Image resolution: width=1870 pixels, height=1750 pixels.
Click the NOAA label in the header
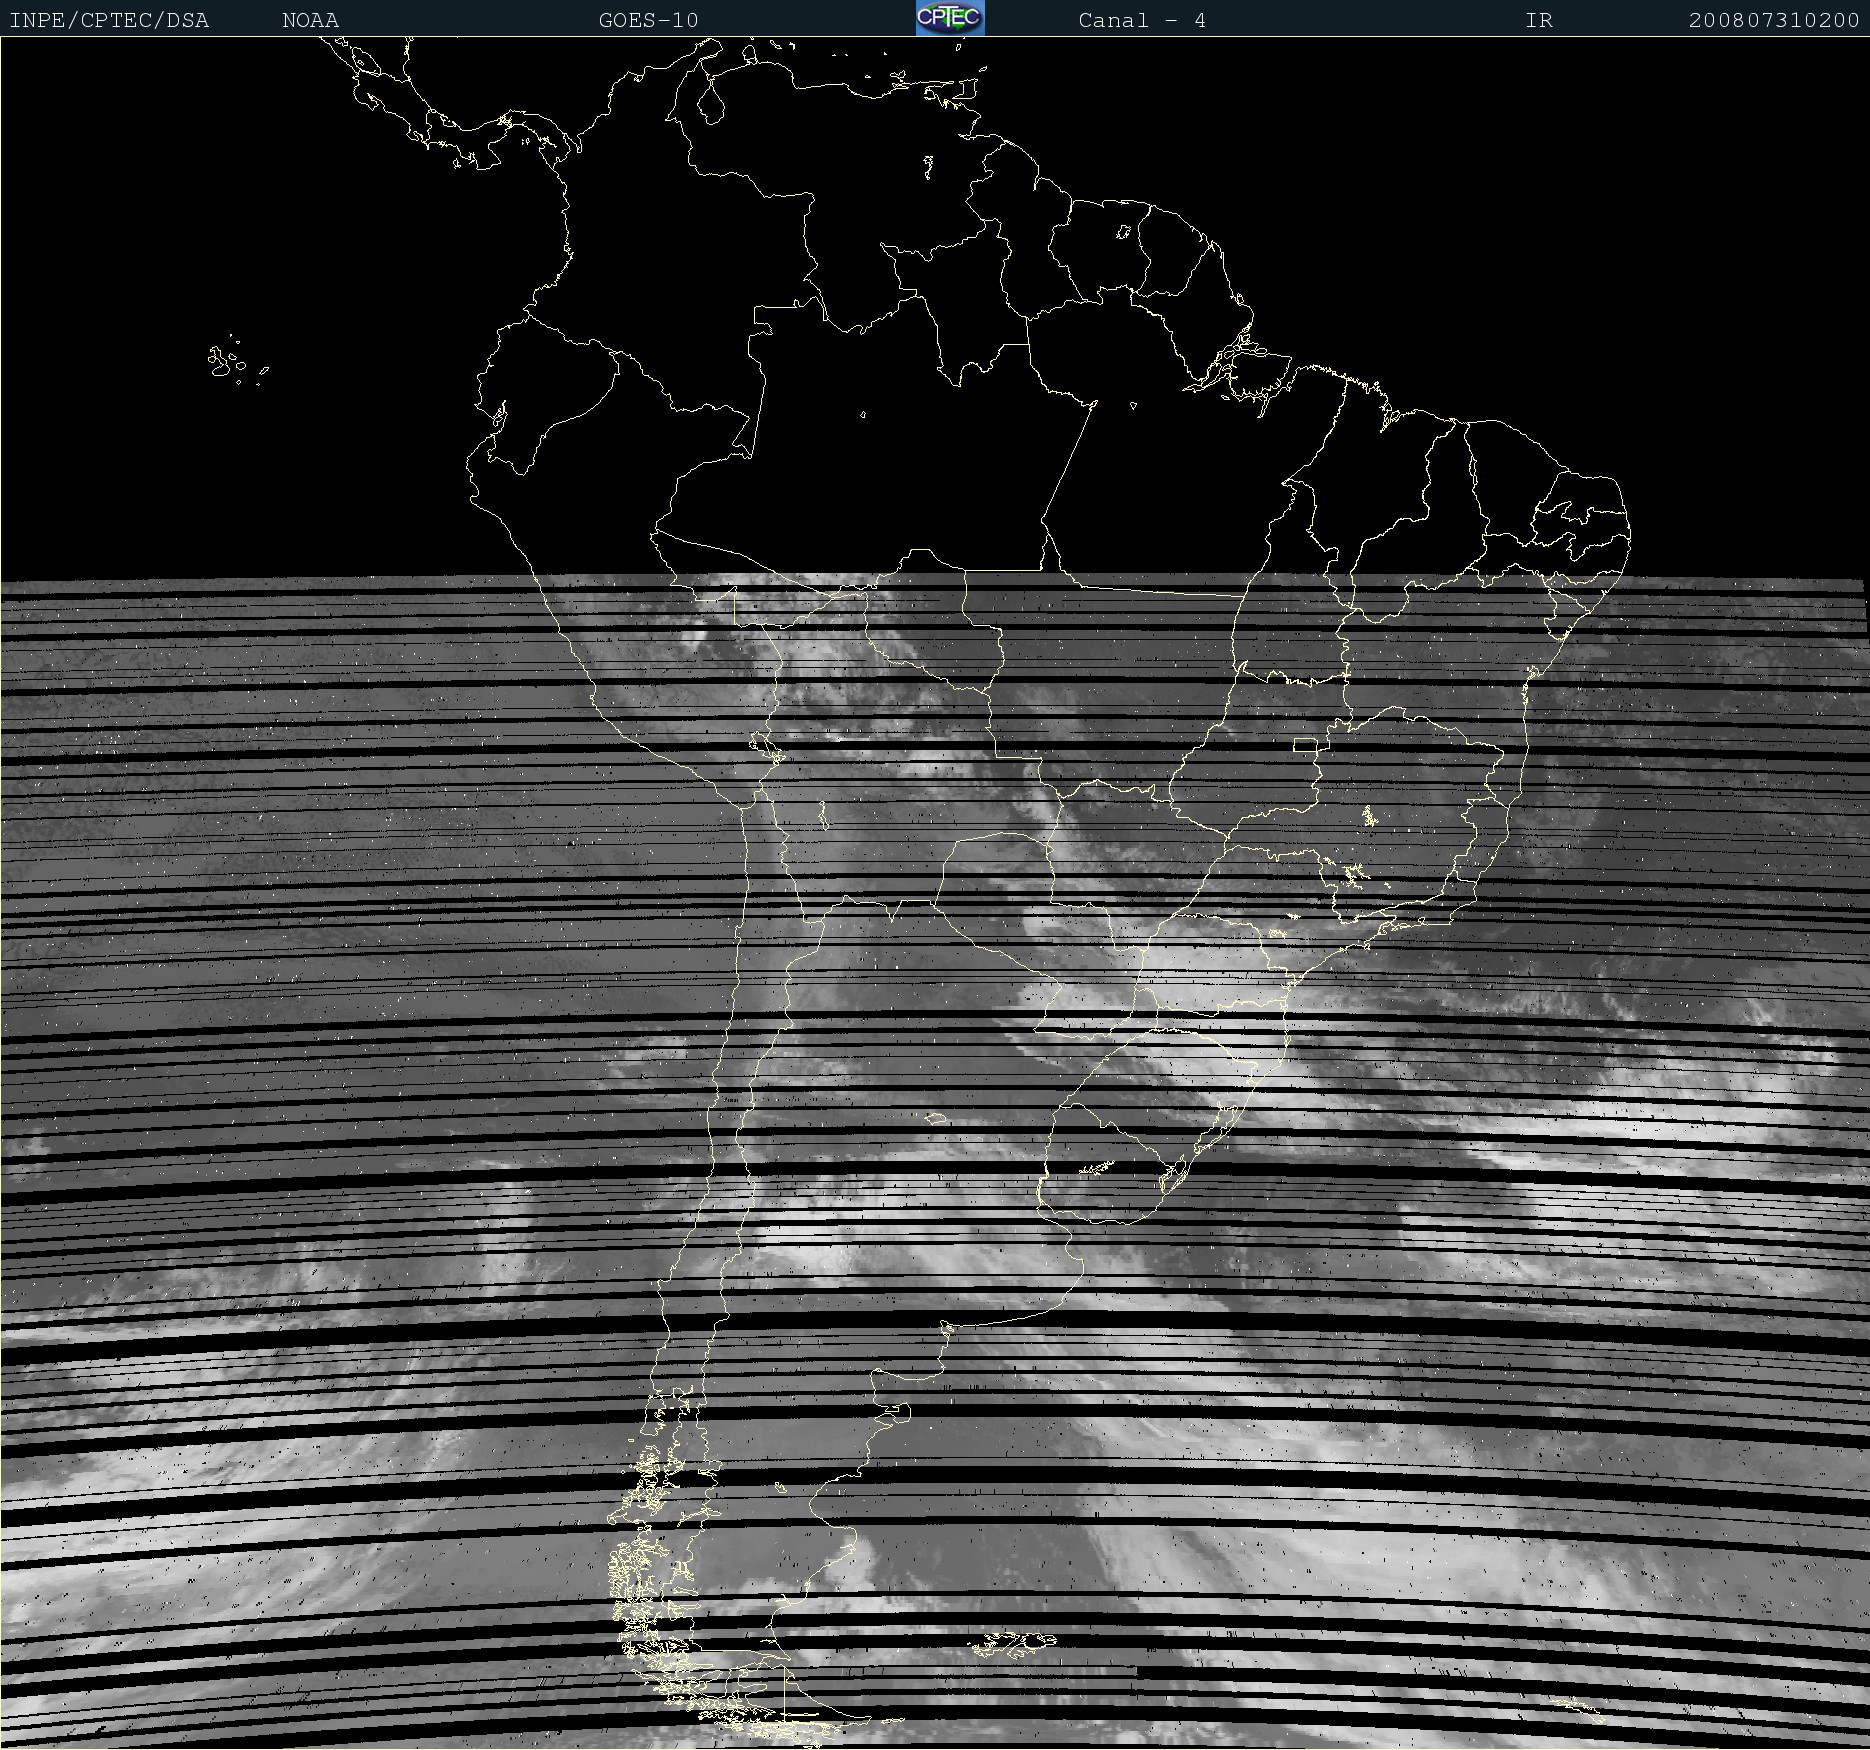[310, 20]
